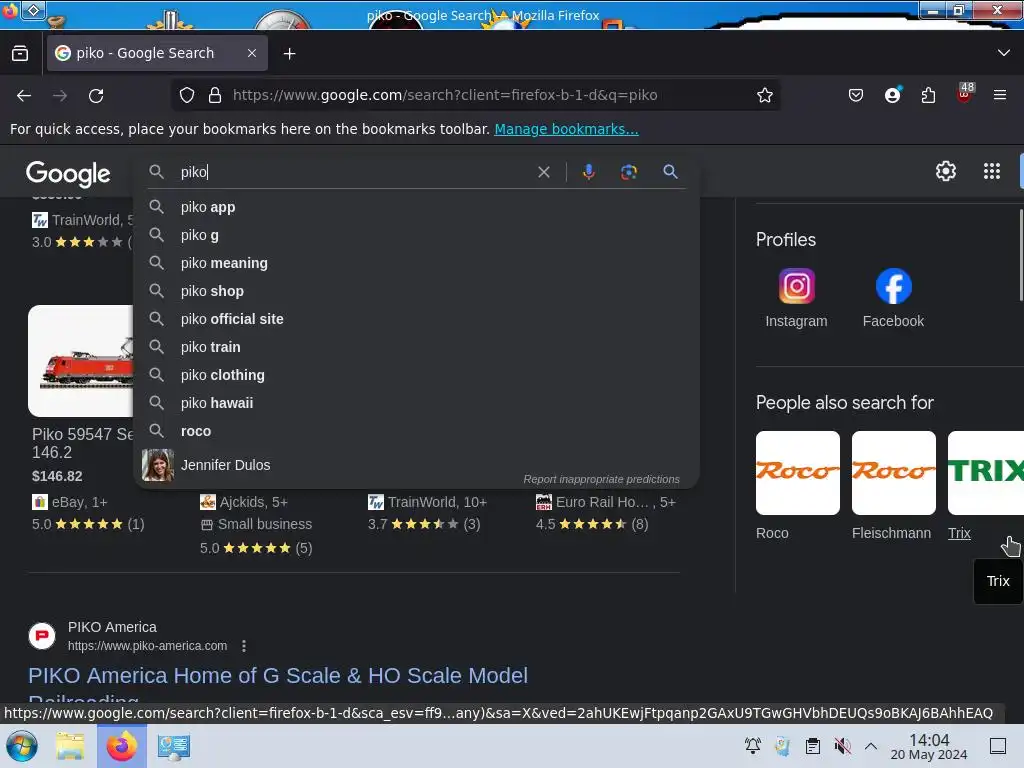Bookmark this page with star icon

(x=765, y=95)
